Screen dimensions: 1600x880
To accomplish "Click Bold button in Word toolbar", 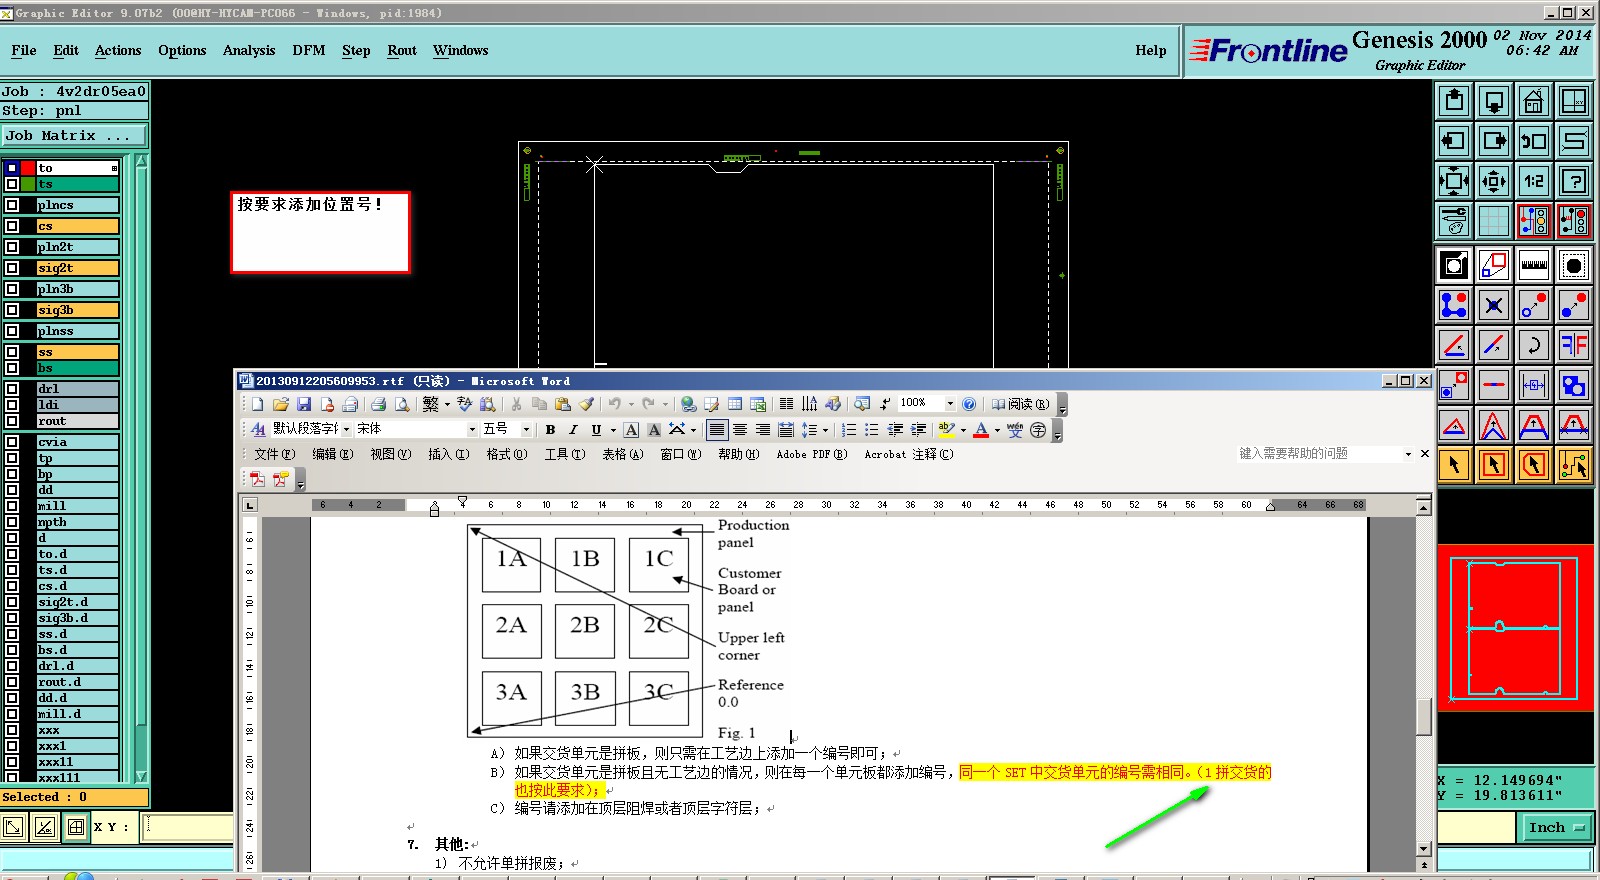I will pyautogui.click(x=550, y=430).
